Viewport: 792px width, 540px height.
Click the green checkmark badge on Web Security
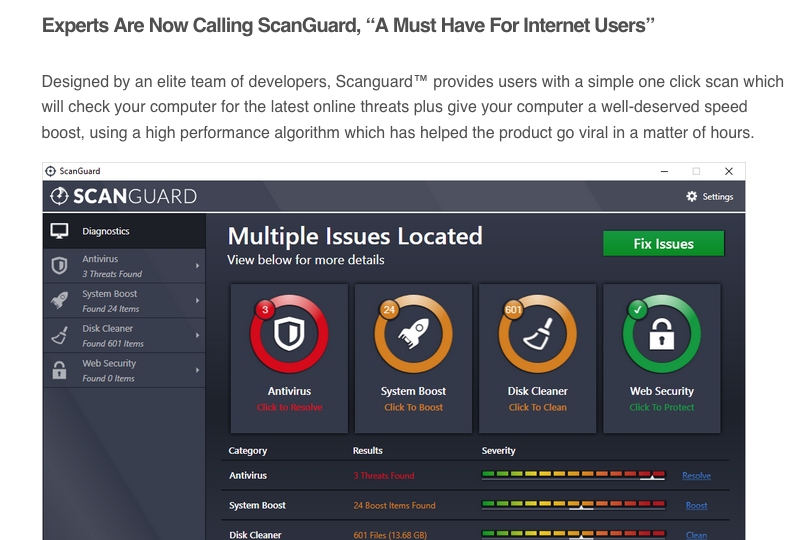[637, 309]
